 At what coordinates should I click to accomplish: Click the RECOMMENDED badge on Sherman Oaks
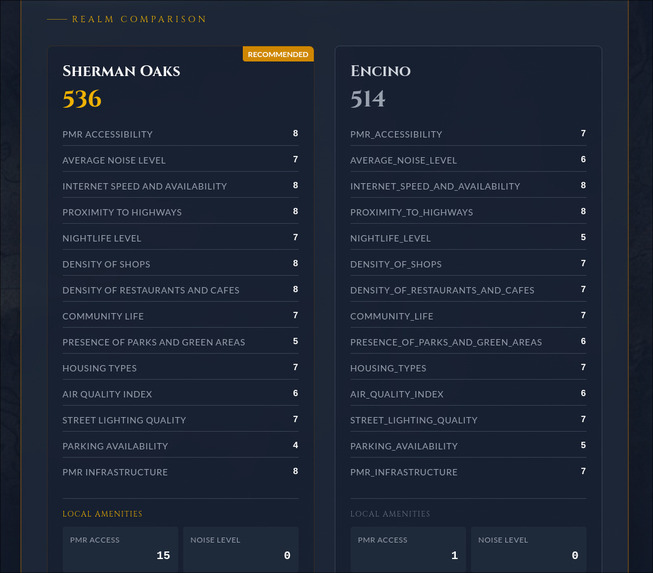coord(278,54)
